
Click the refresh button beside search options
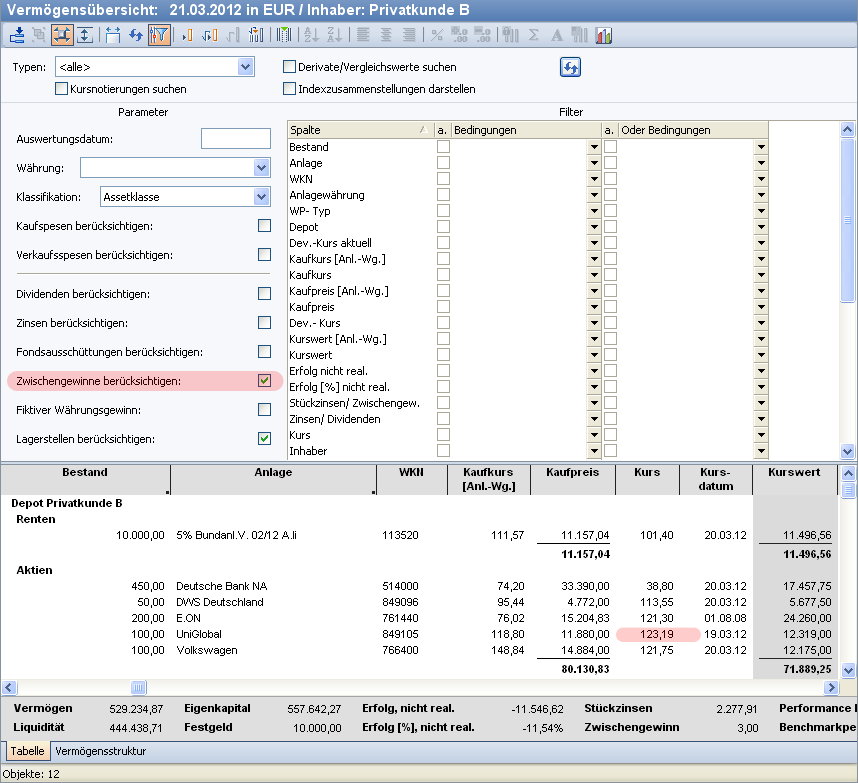570,67
